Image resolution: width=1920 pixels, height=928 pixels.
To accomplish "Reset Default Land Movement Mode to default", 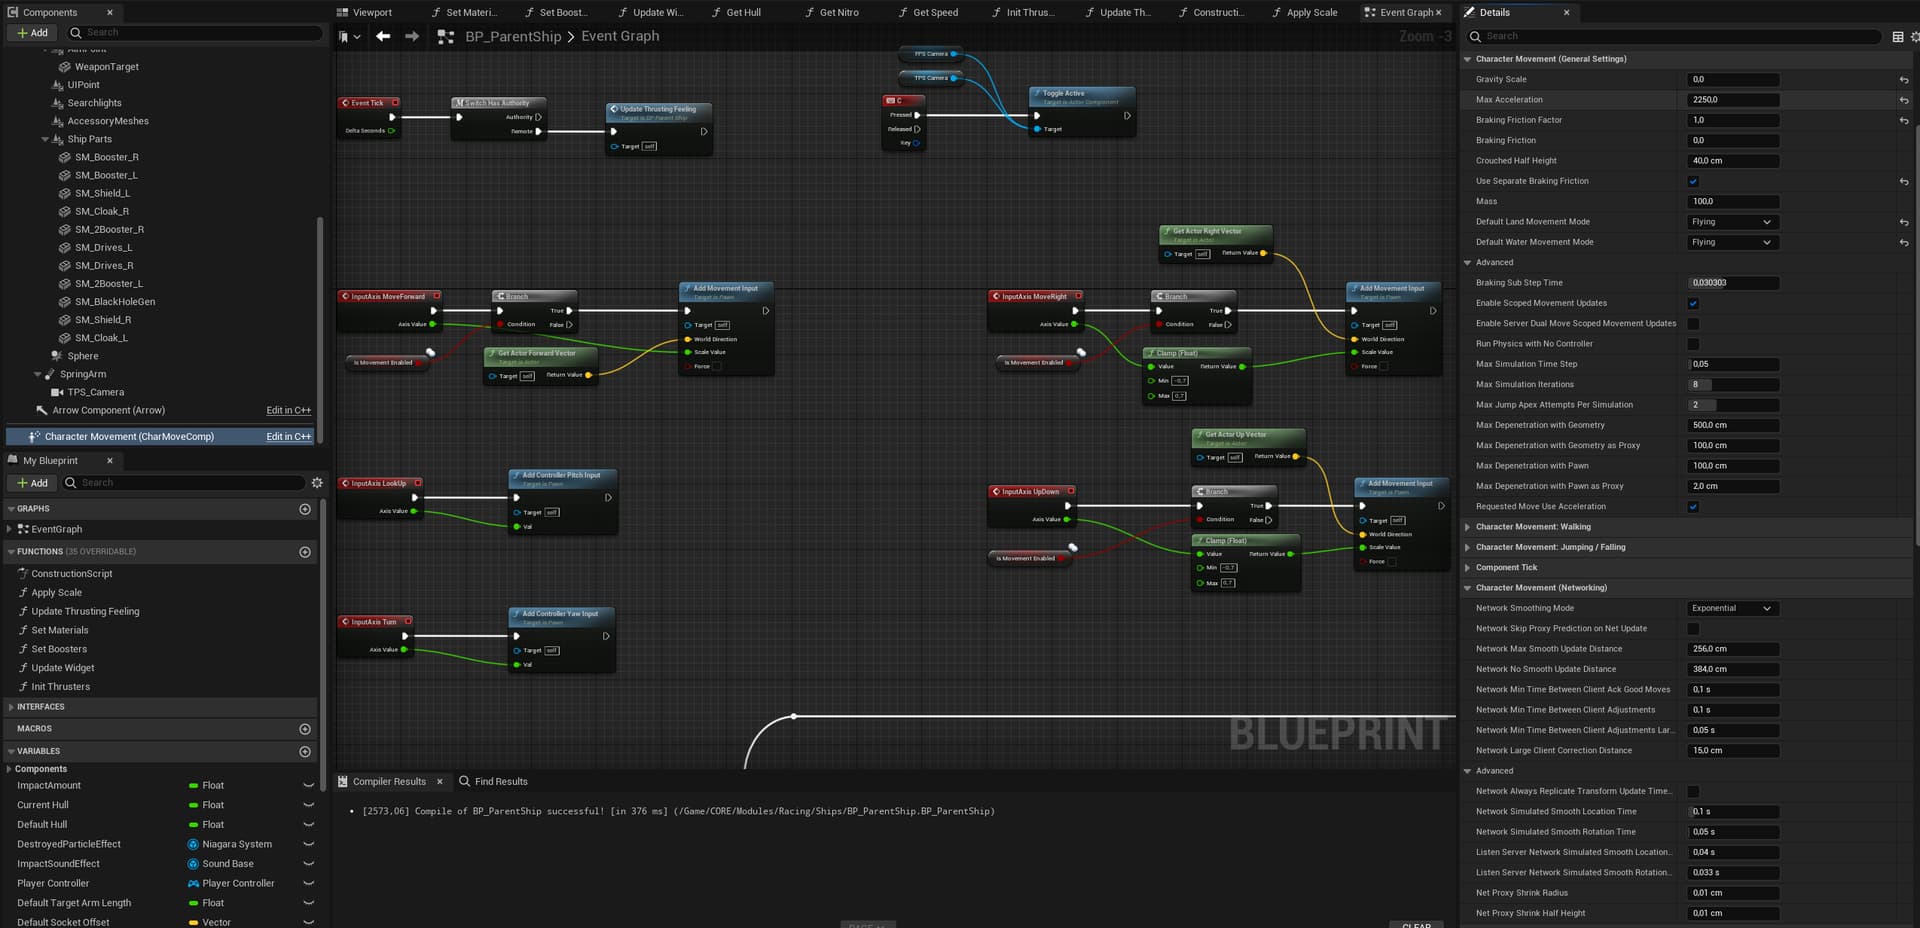I will tap(1904, 222).
